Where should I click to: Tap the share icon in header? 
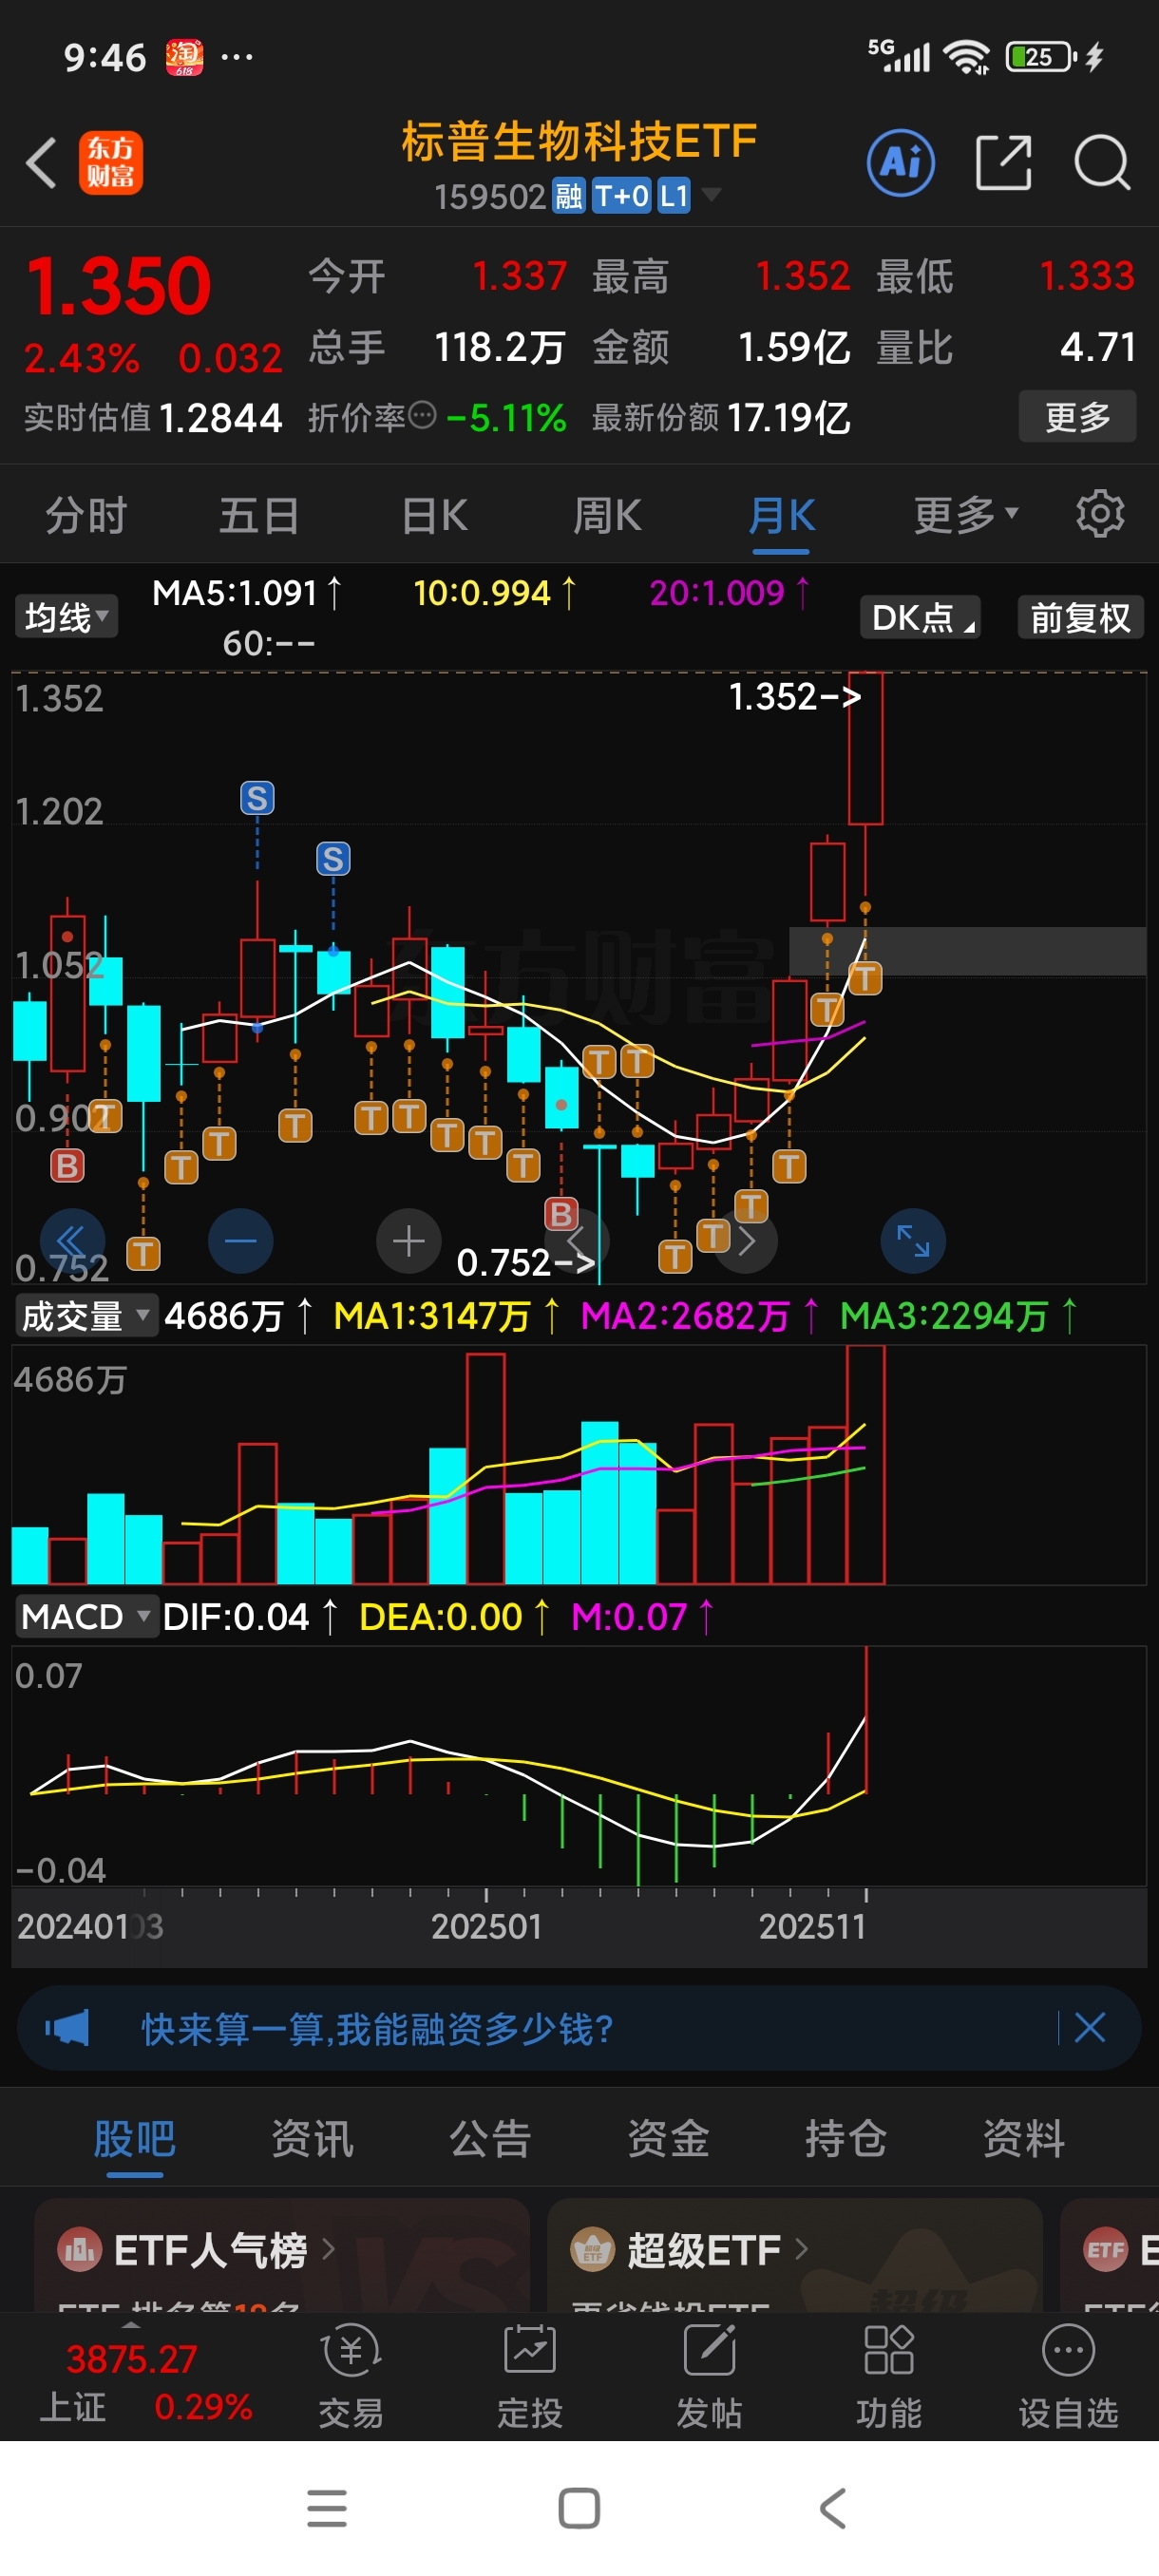click(x=1003, y=162)
